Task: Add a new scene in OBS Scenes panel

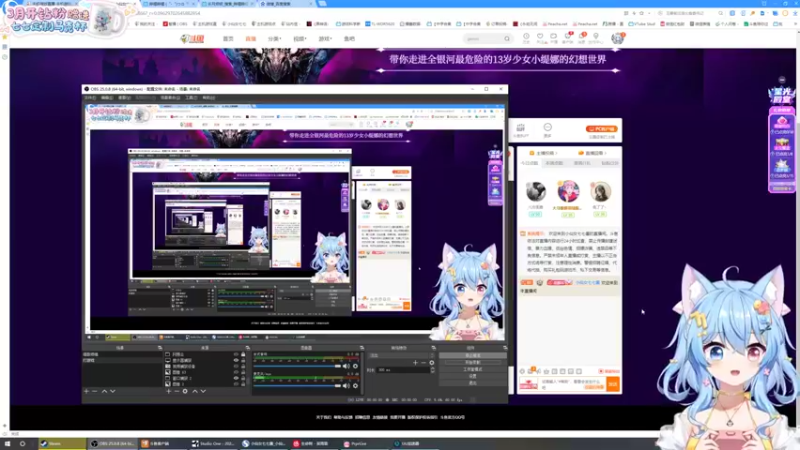Action: (86, 391)
